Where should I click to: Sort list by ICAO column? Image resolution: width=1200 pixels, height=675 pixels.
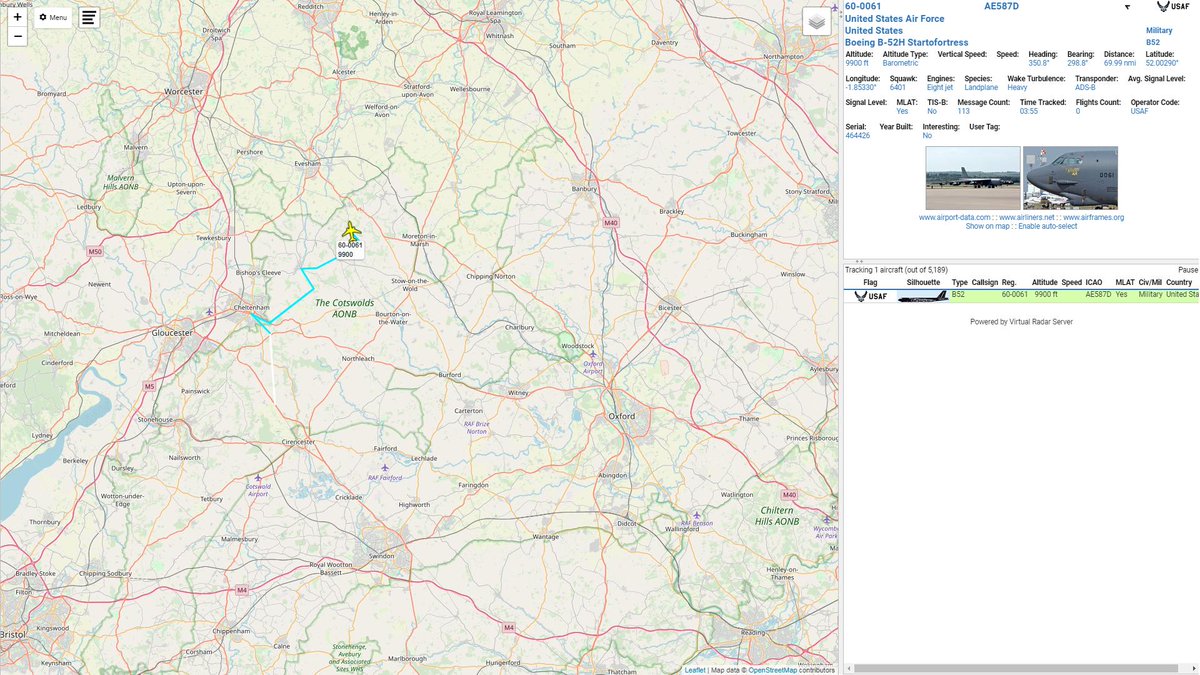click(x=1094, y=283)
